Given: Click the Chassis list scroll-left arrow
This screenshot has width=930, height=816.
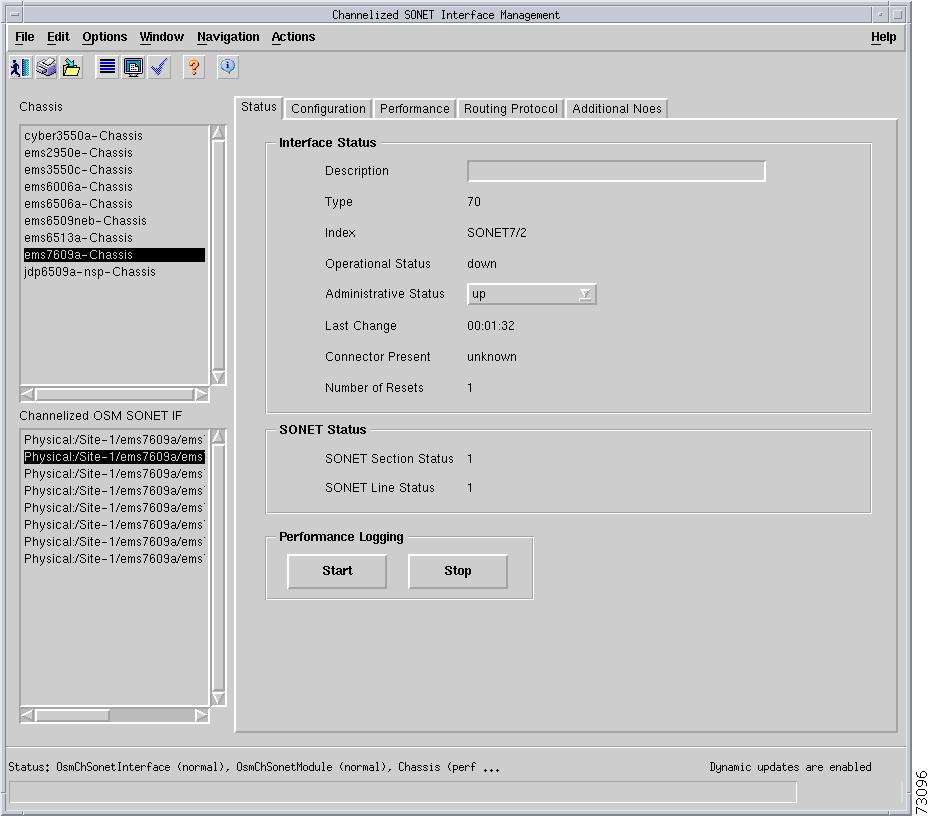Looking at the screenshot, I should [x=27, y=394].
